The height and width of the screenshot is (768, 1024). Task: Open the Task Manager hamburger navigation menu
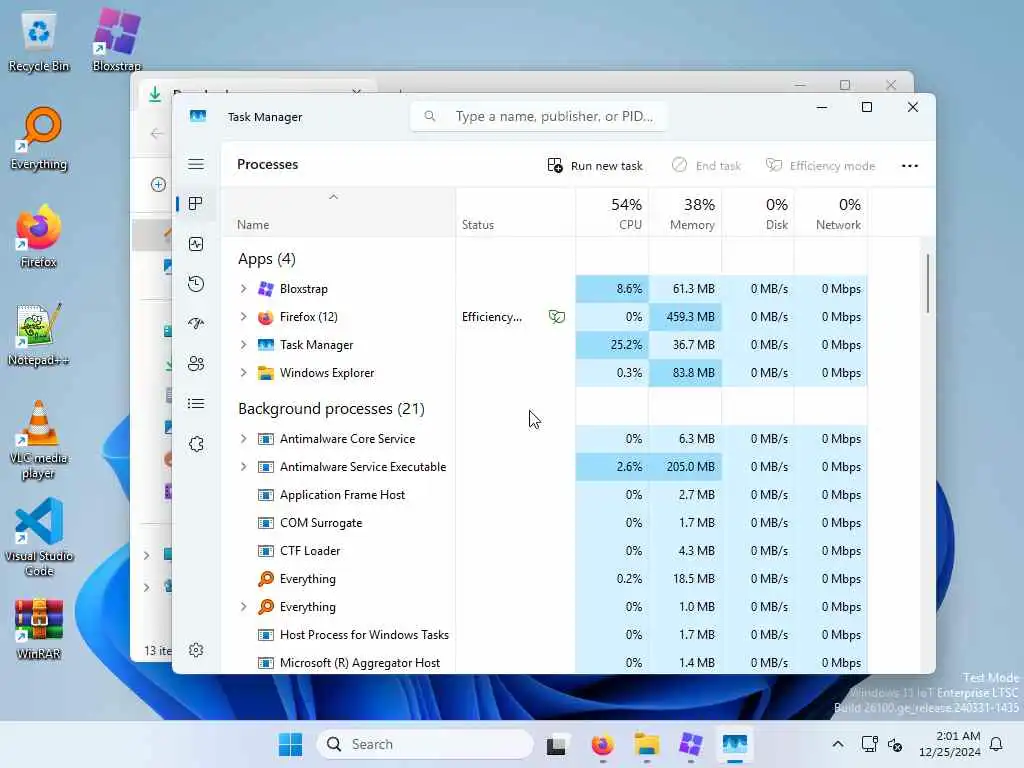point(196,164)
